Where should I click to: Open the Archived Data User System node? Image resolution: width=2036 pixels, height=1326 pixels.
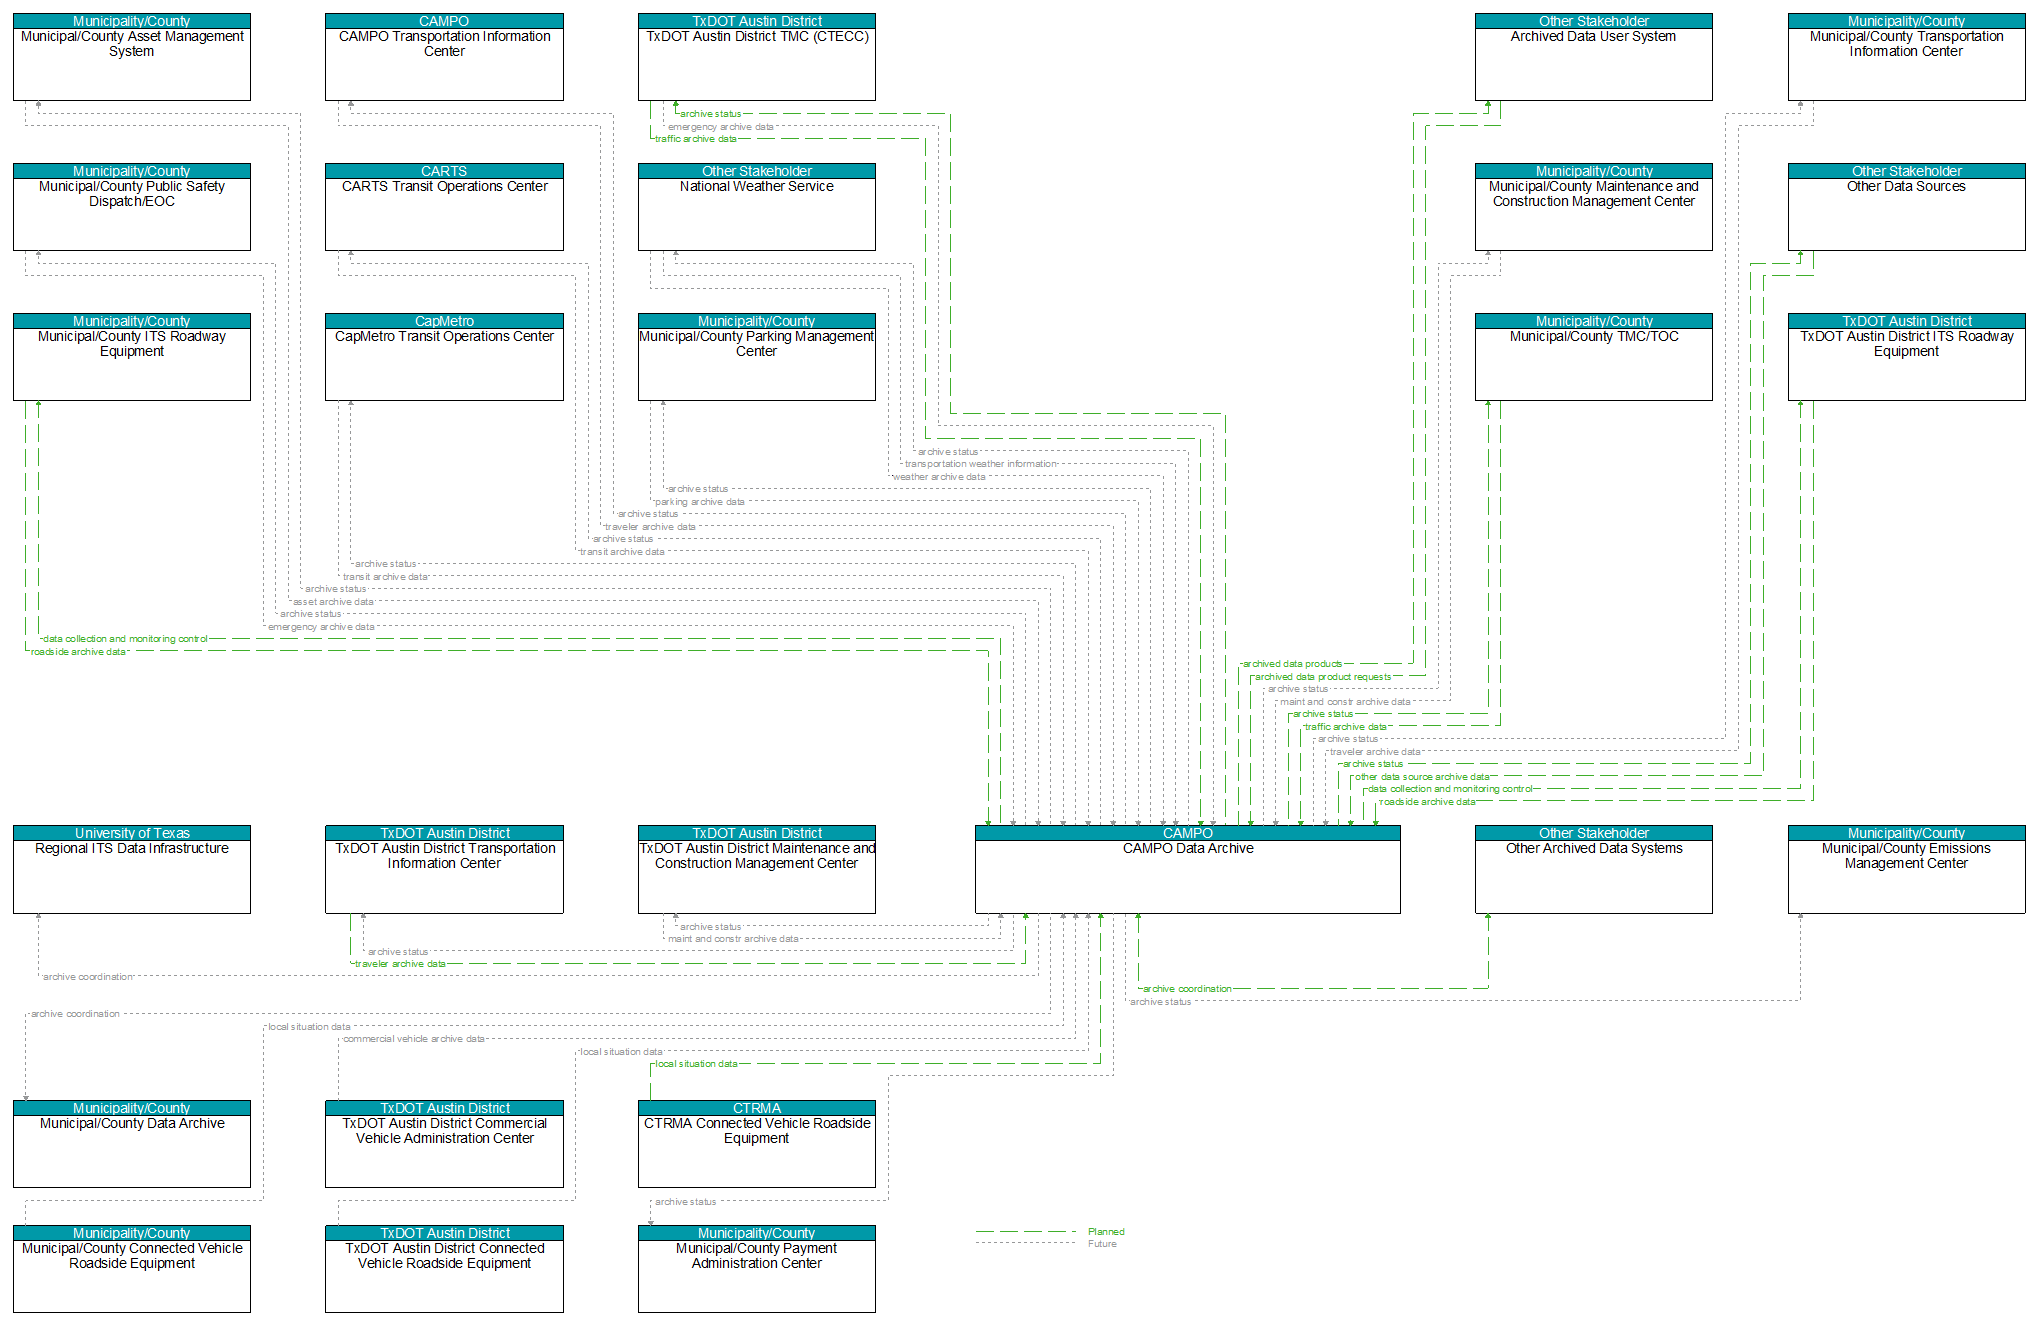(1594, 57)
